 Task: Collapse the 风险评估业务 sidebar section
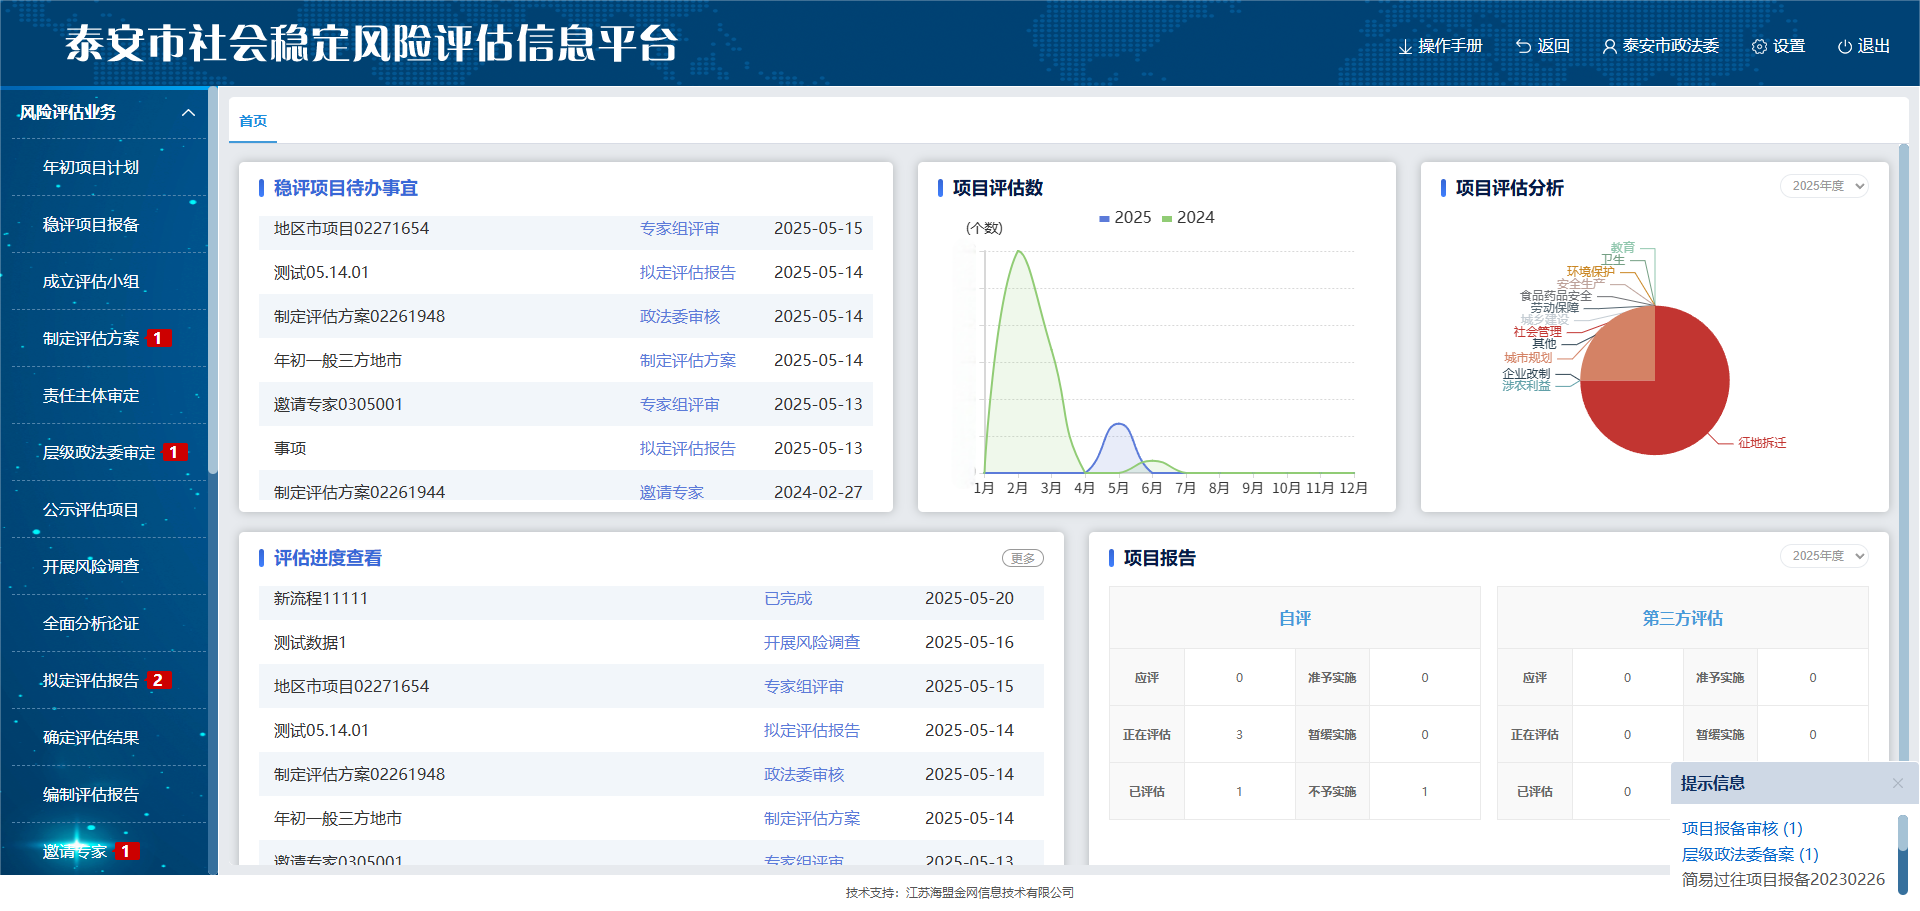187,113
